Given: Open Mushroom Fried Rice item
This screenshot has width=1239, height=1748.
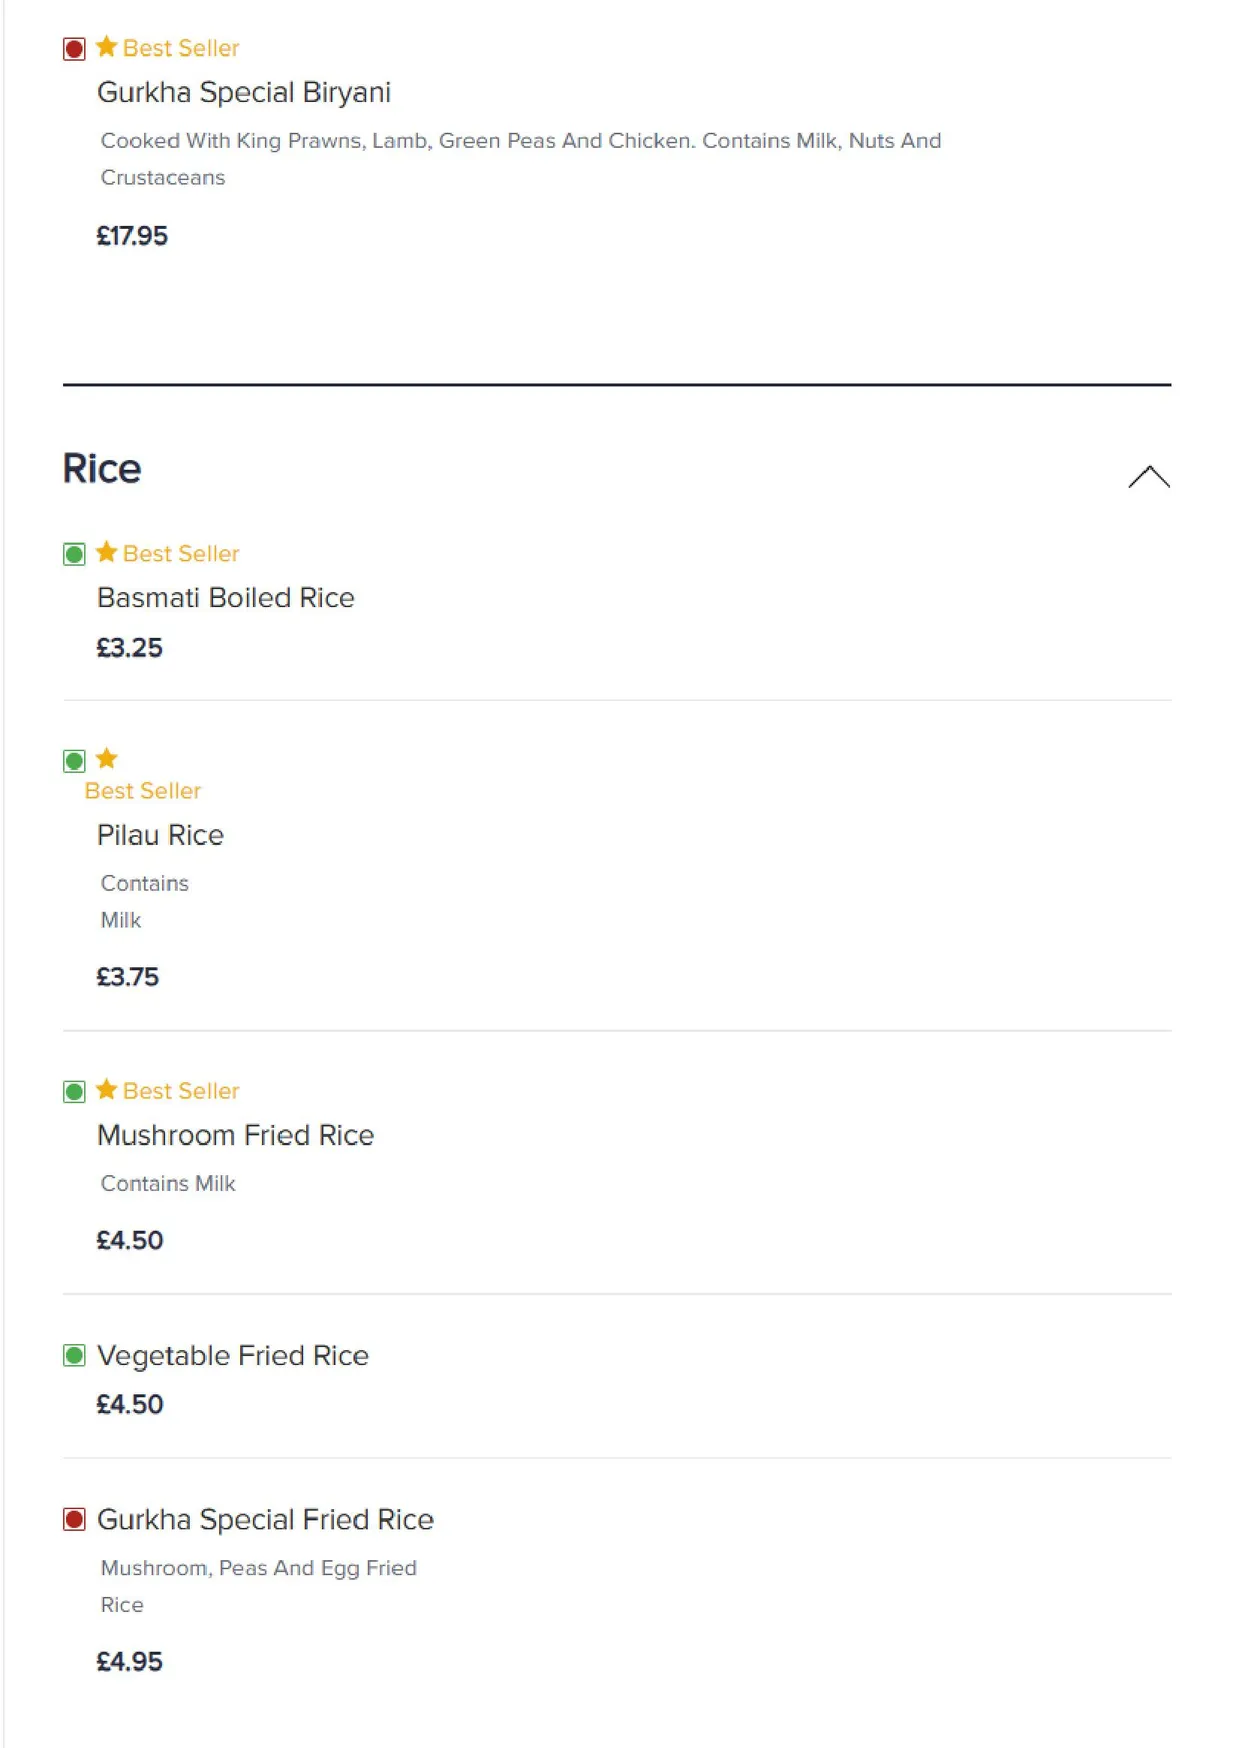Looking at the screenshot, I should coord(235,1135).
